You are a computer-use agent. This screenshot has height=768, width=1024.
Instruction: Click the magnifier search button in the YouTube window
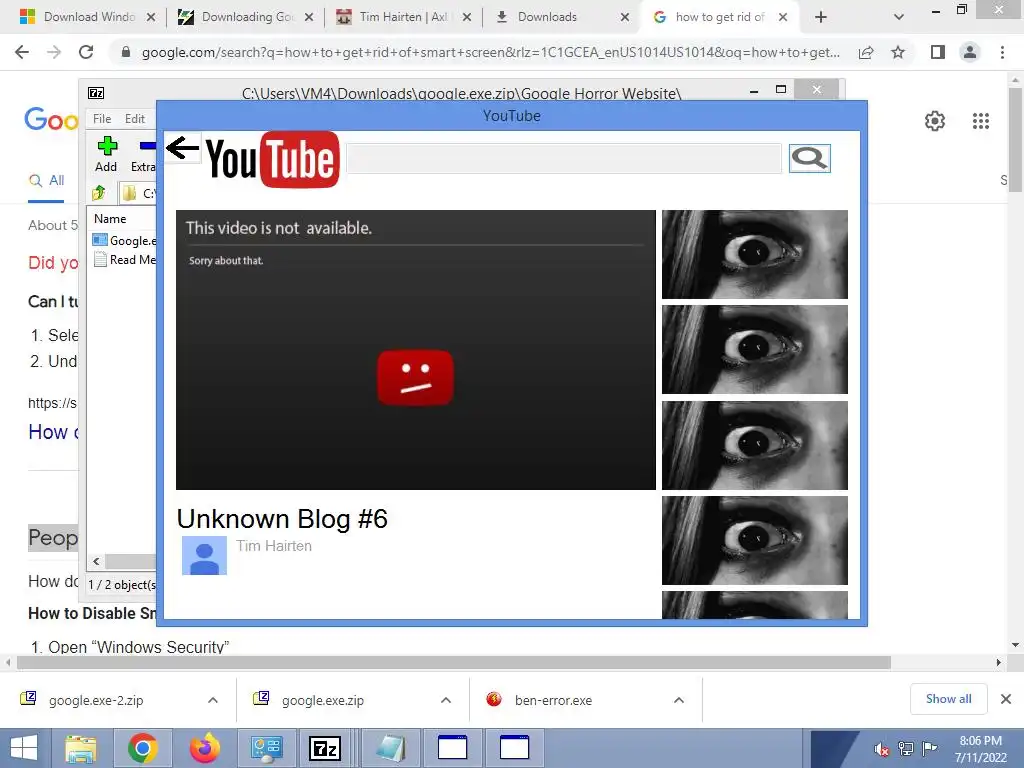click(809, 158)
